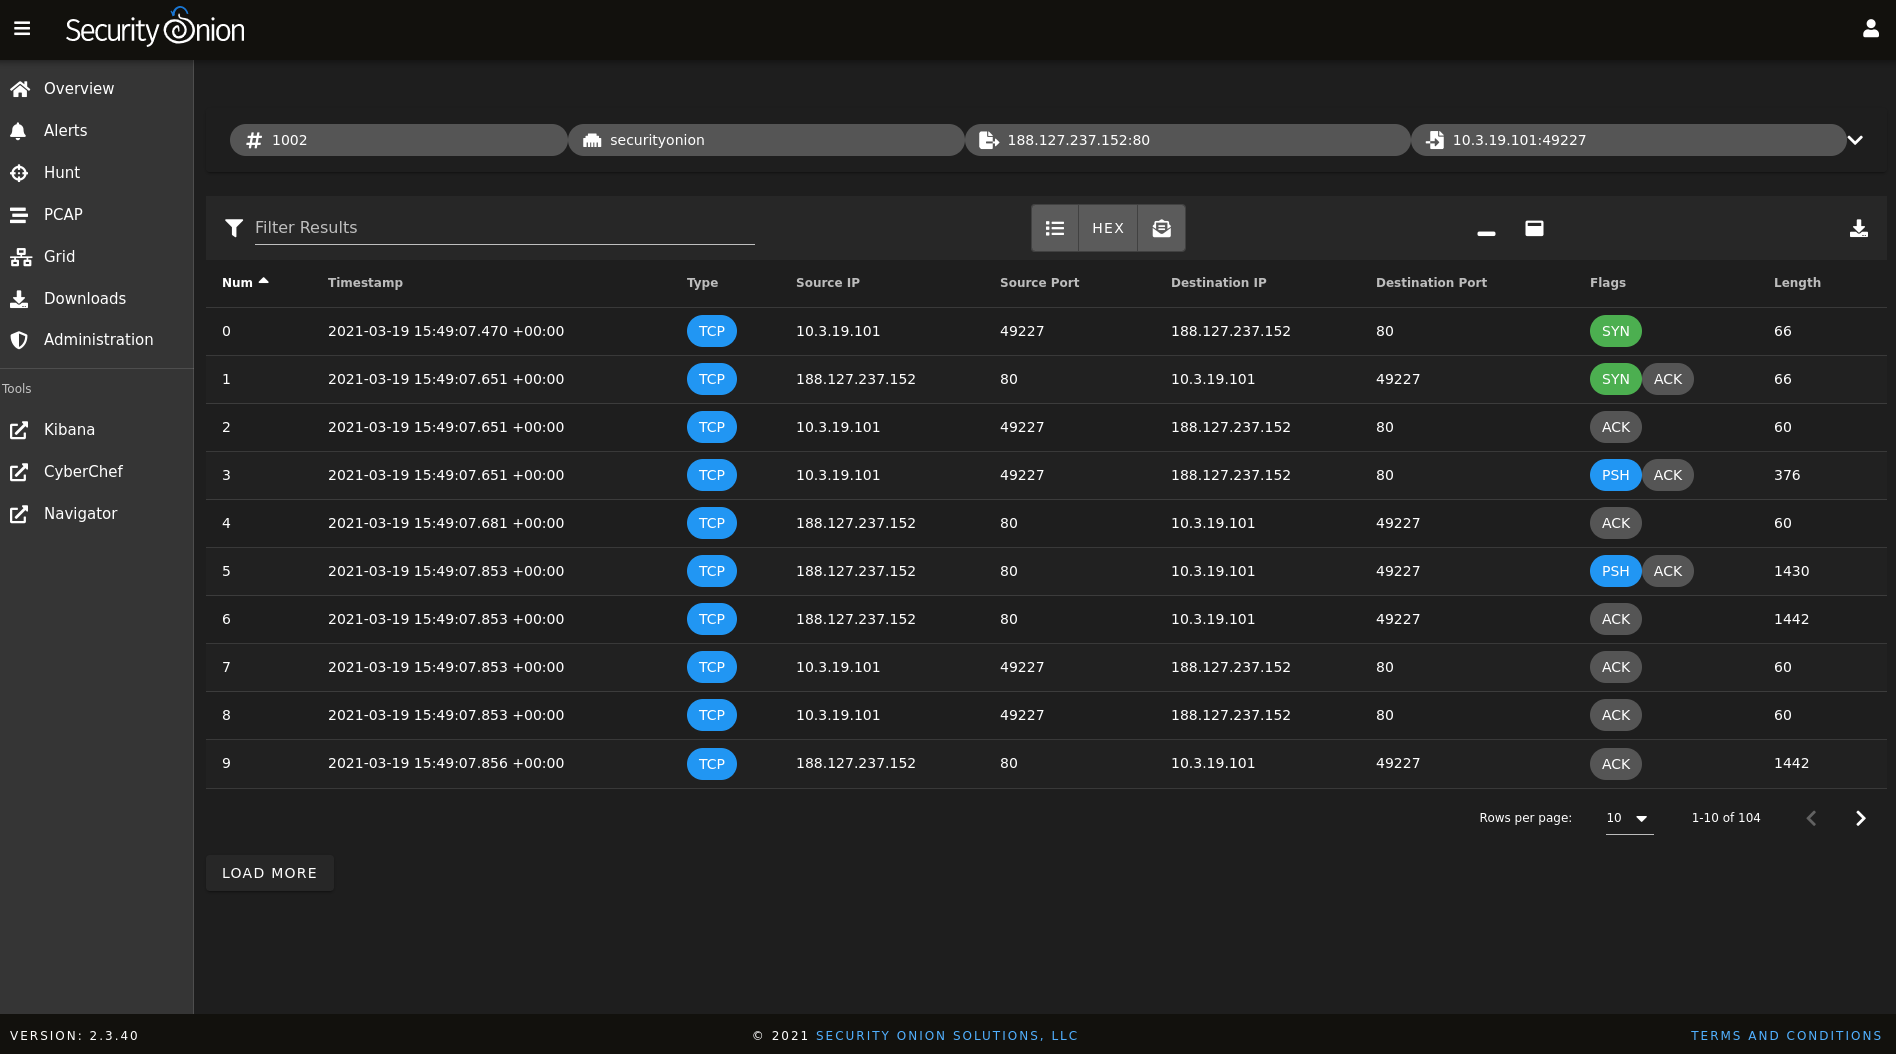Open the Alerts section in sidebar
Screen dimensions: 1896x1054
tap(65, 130)
